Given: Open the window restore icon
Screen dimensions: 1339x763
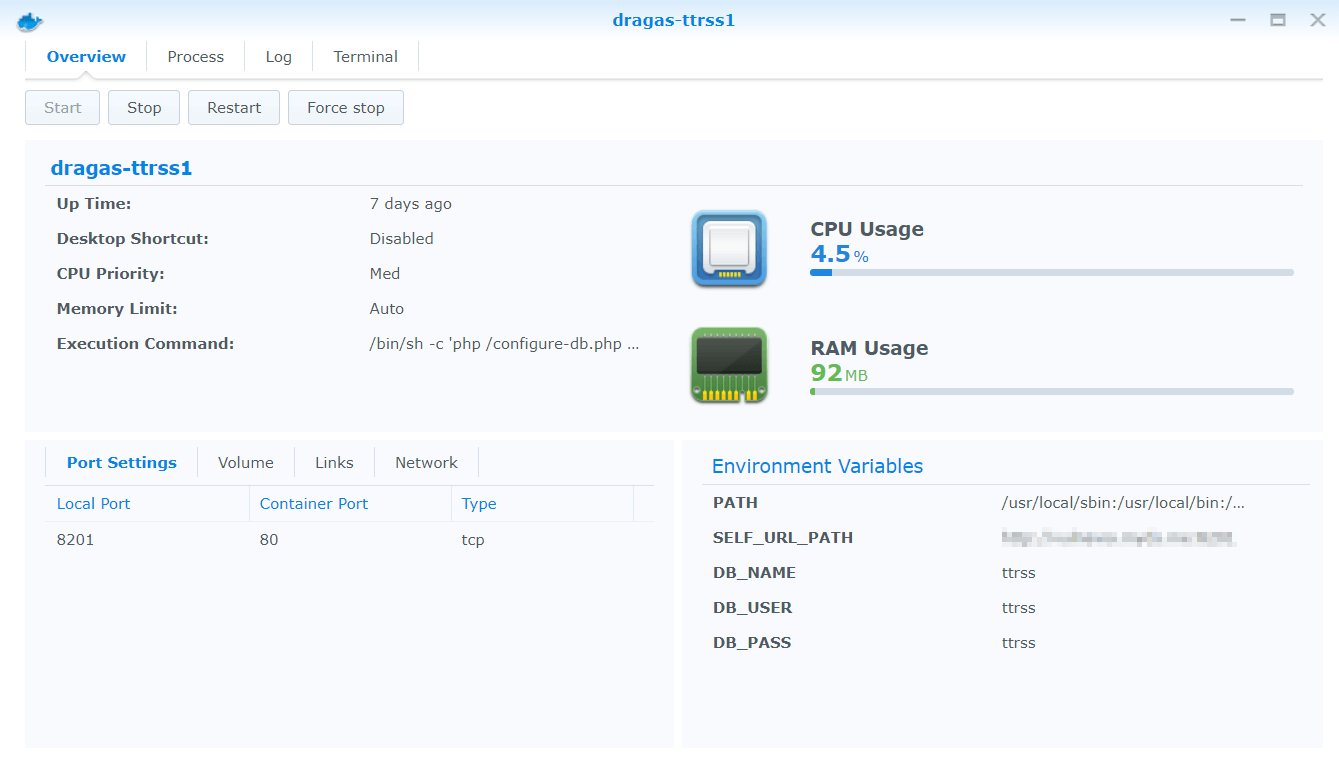Looking at the screenshot, I should (1277, 19).
